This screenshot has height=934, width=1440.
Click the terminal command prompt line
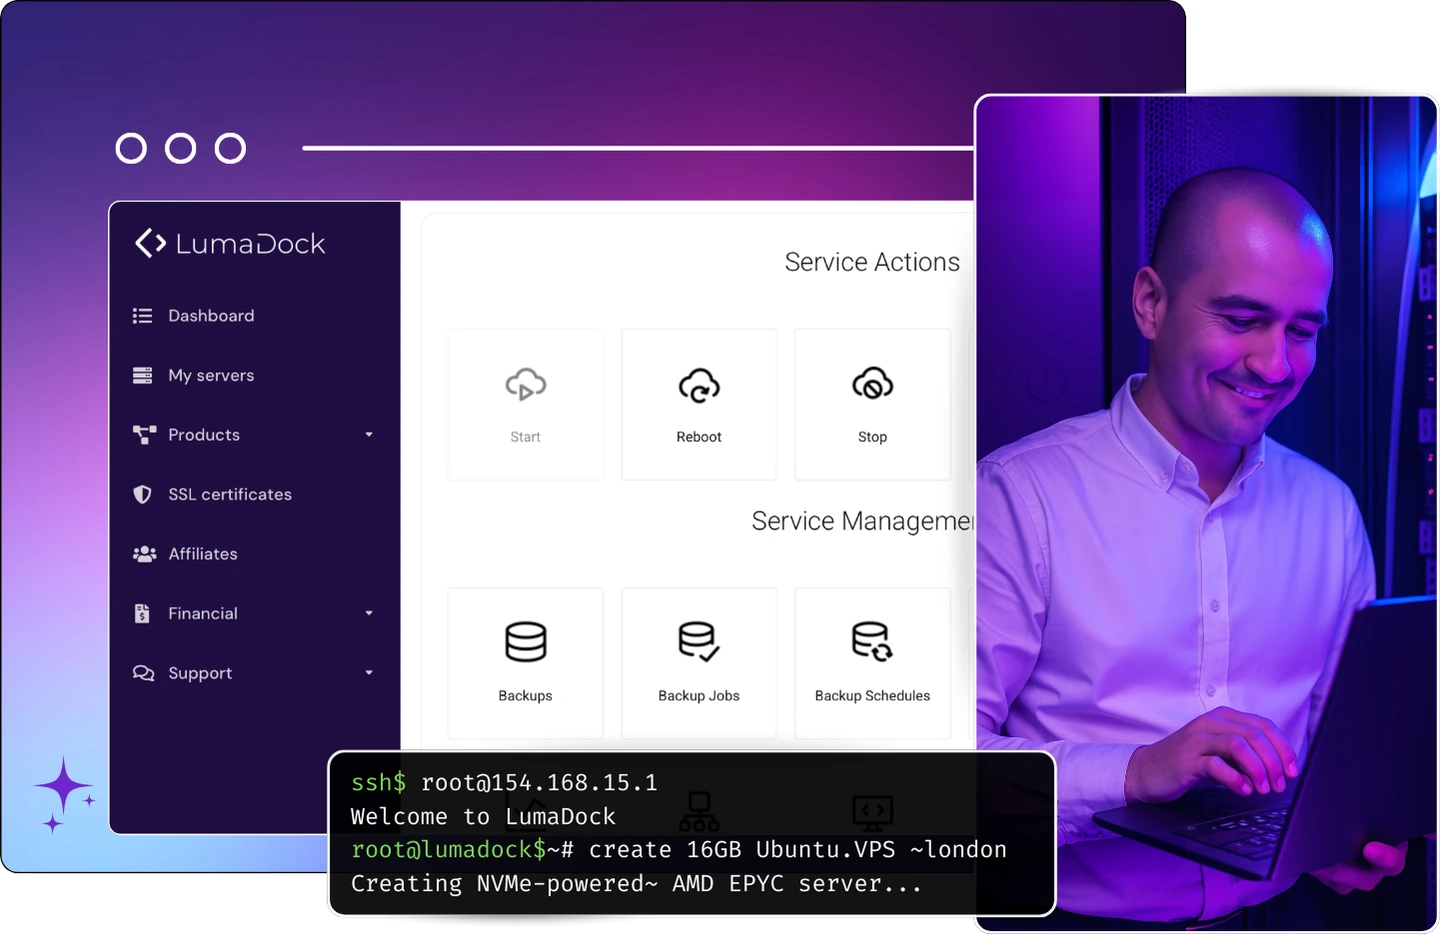click(679, 849)
